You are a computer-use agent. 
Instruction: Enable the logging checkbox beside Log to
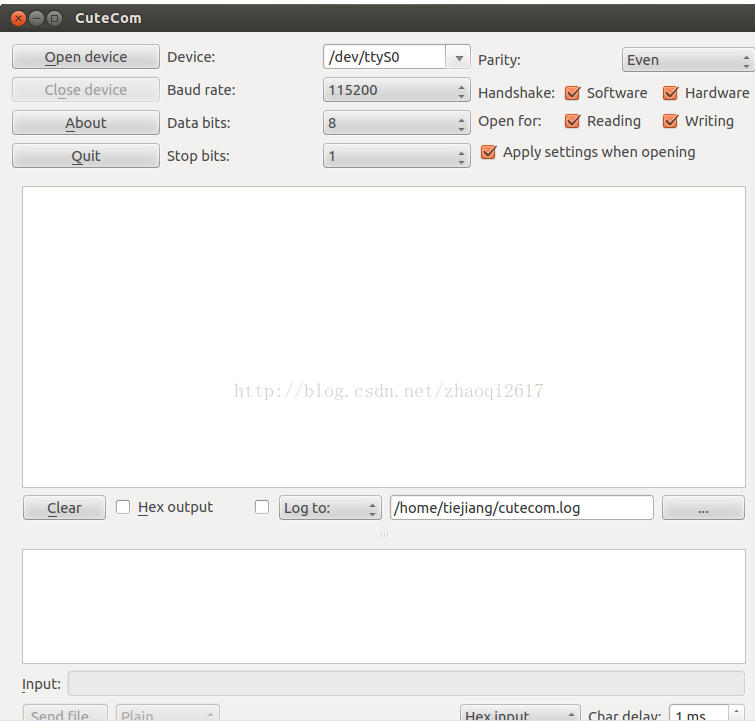[262, 507]
